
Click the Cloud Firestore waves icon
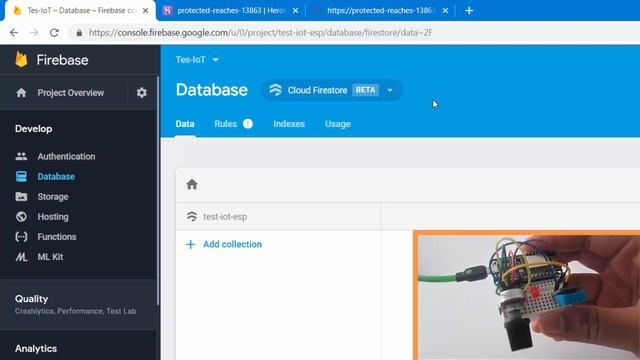[x=276, y=90]
